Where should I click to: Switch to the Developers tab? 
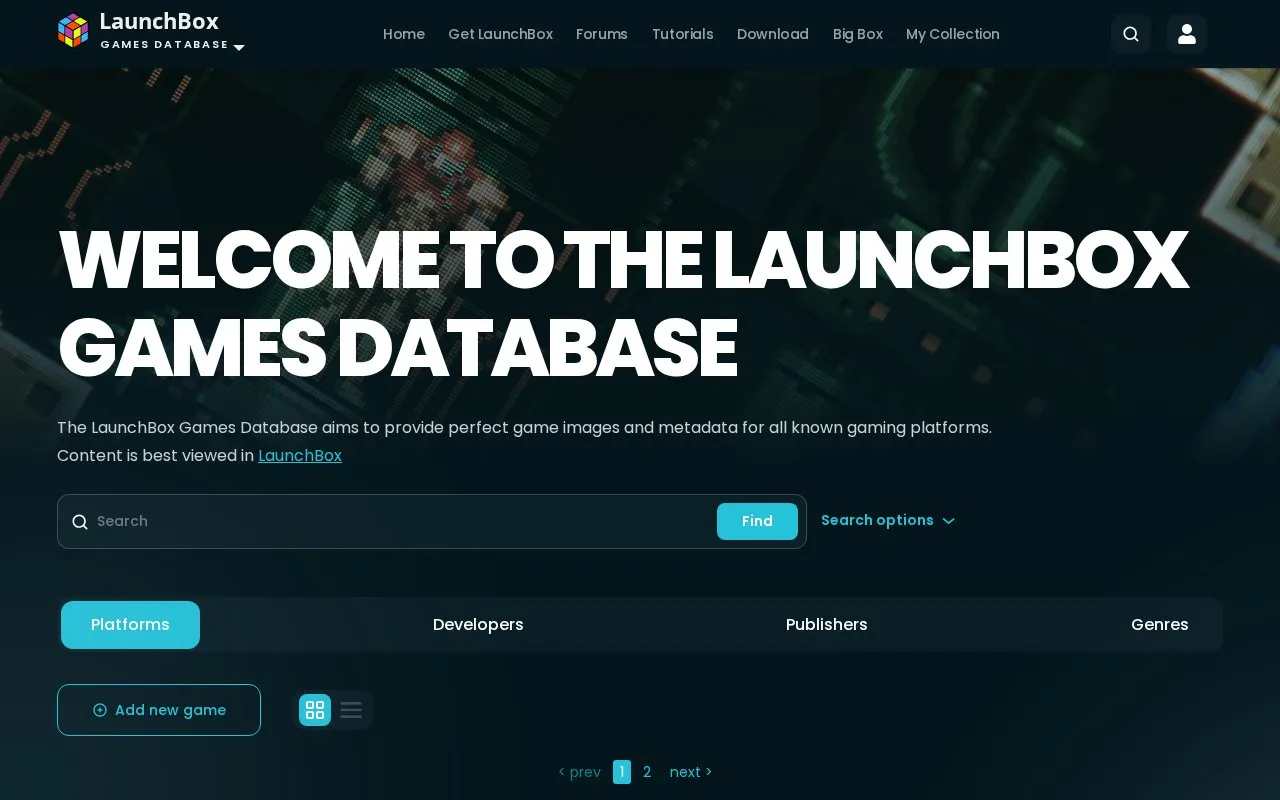click(478, 625)
